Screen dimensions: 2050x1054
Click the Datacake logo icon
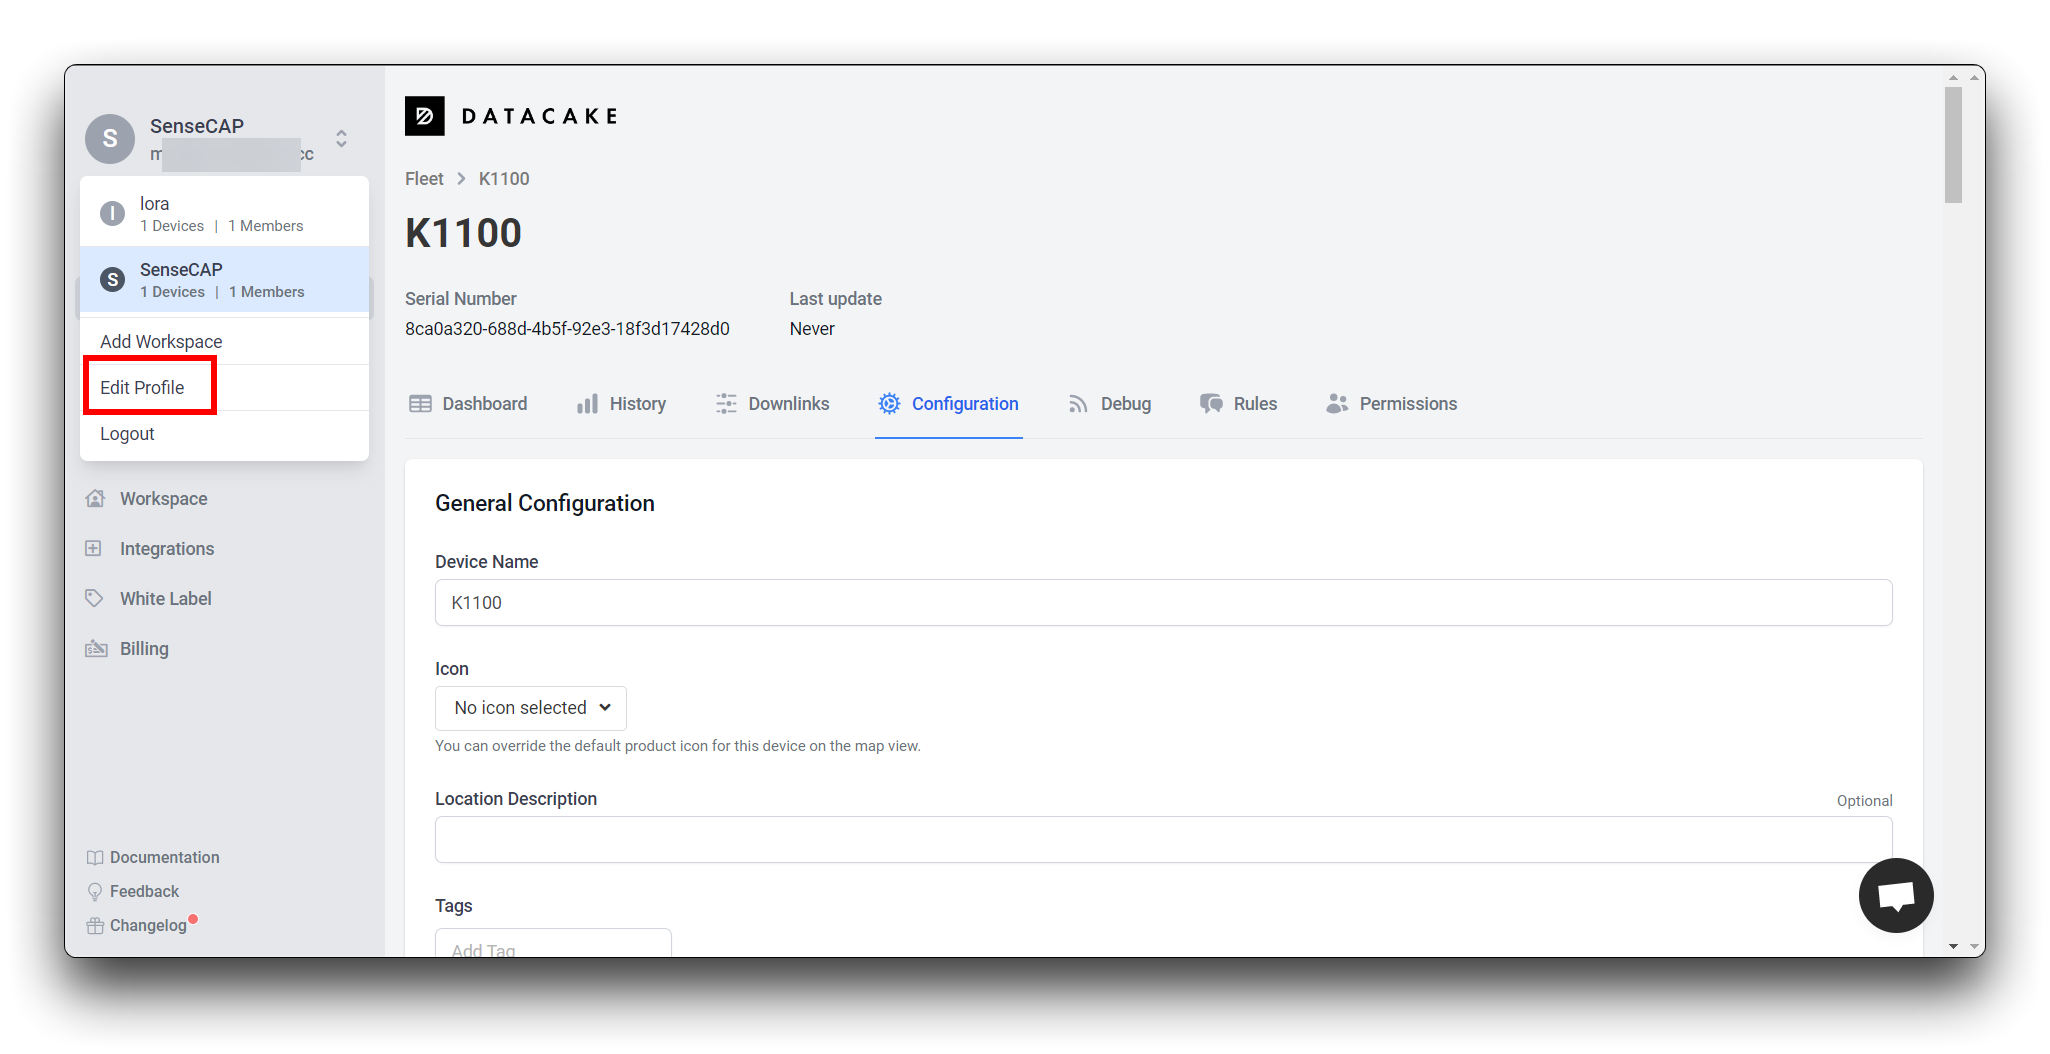point(424,116)
